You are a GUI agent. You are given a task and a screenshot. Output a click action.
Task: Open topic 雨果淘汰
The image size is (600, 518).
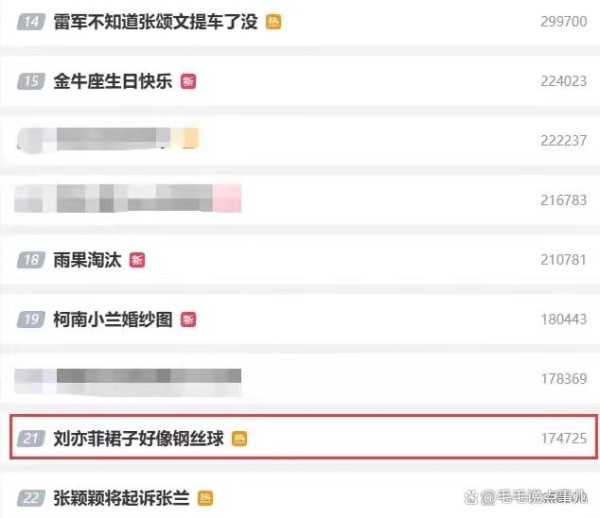87,260
